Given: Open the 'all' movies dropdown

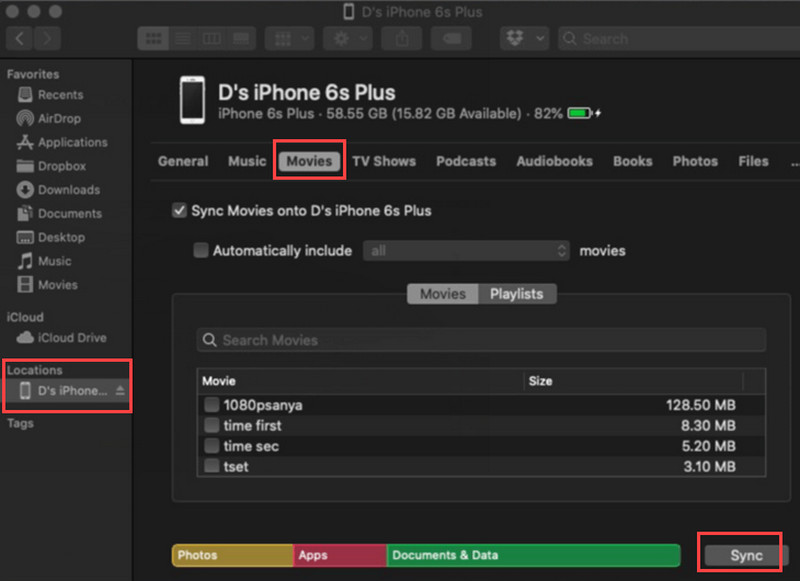Looking at the screenshot, I should 466,251.
